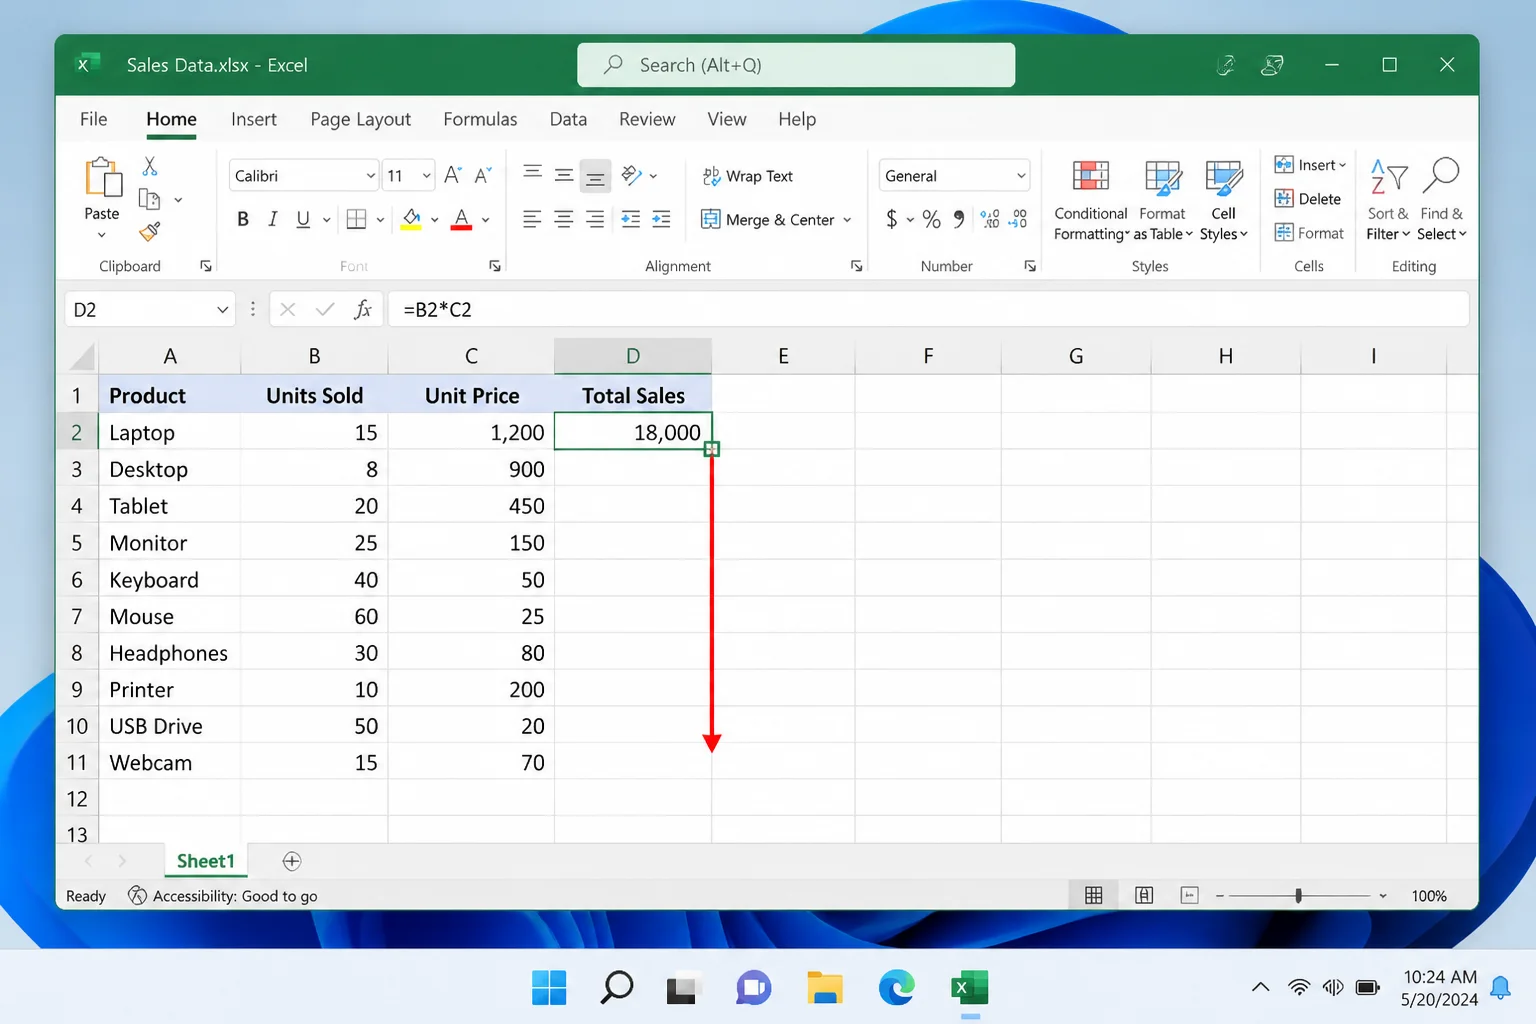Switch to the Formulas tab
Viewport: 1536px width, 1024px height.
(x=480, y=119)
